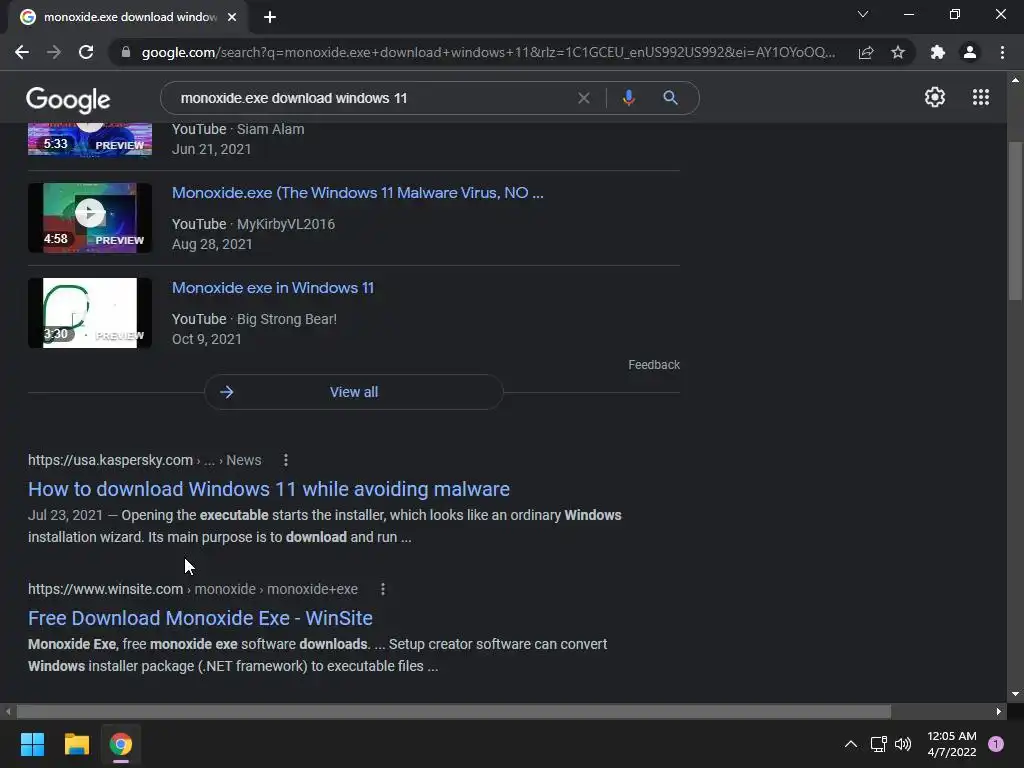
Task: Play the 5:33 Siam Alam video thumbnail
Action: click(89, 139)
